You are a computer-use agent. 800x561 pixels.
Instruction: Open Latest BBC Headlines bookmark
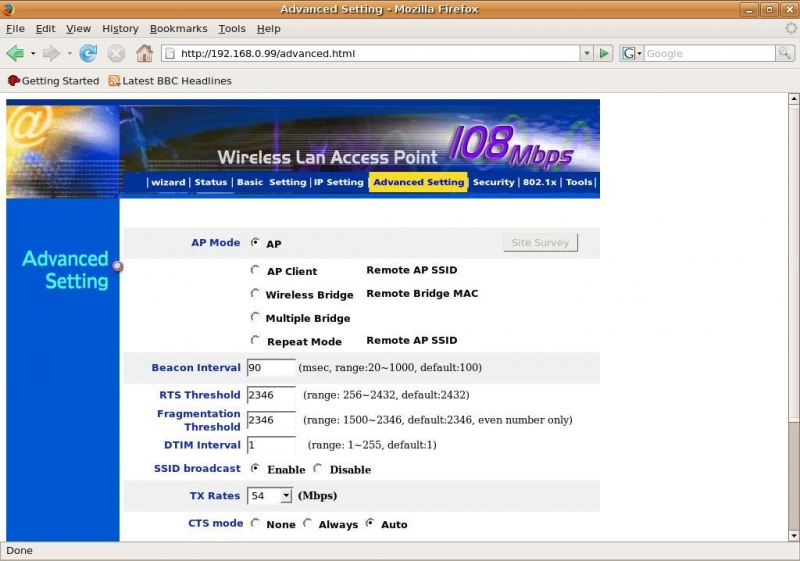pyautogui.click(x=170, y=81)
